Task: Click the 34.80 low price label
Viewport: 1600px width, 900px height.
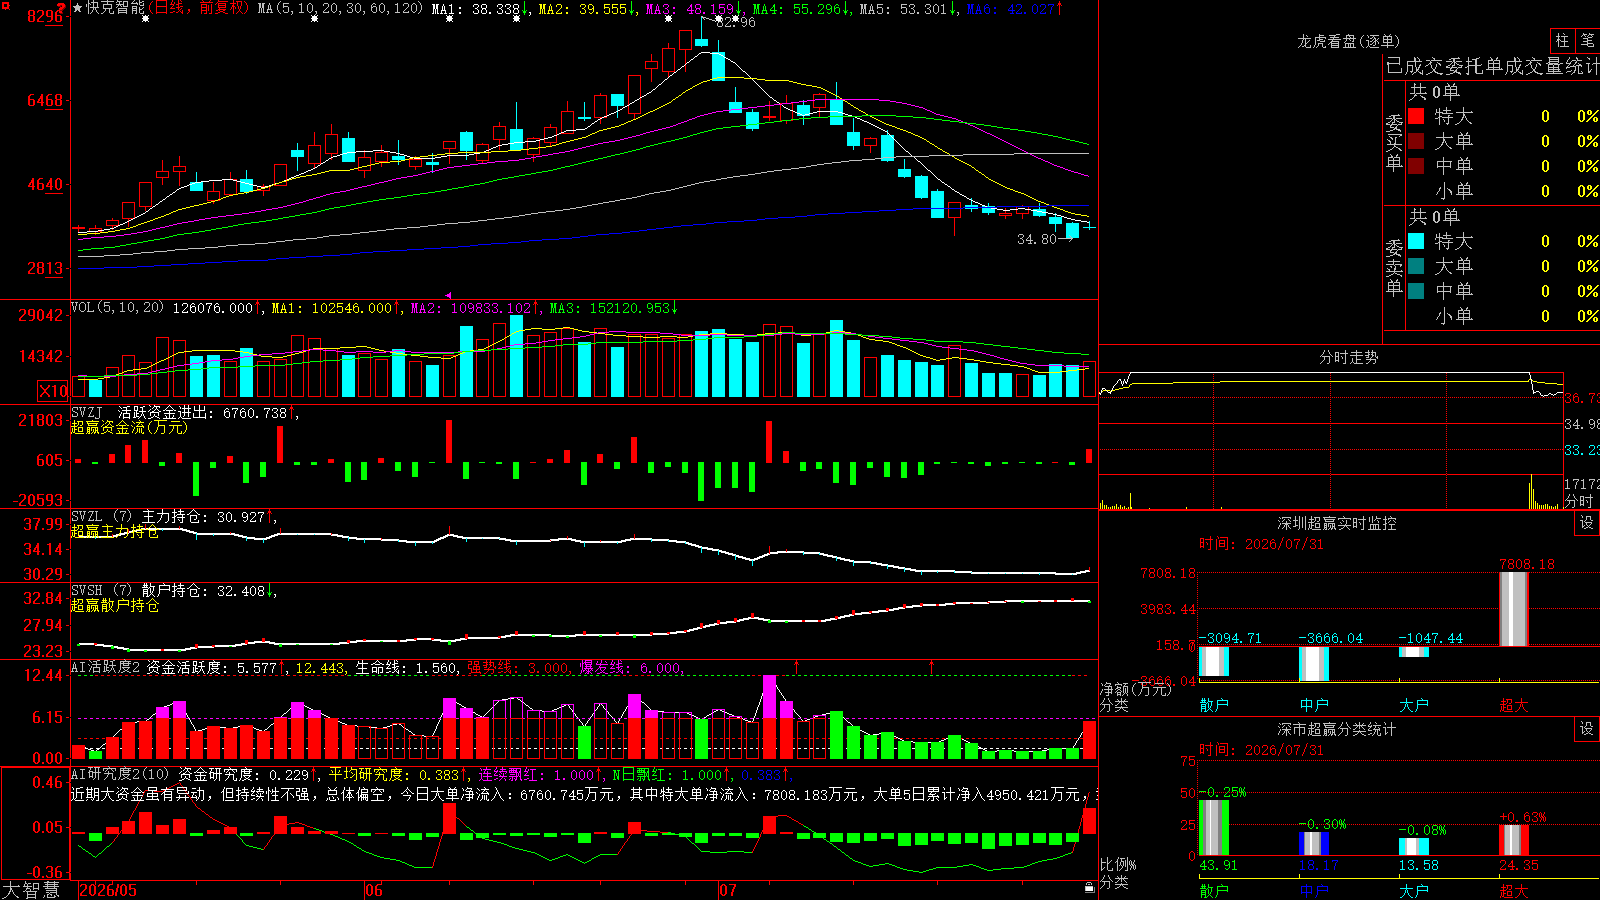Action: coord(1037,240)
